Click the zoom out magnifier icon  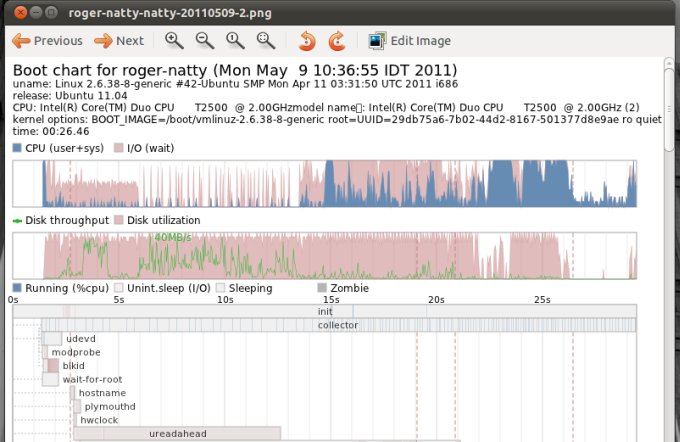204,41
